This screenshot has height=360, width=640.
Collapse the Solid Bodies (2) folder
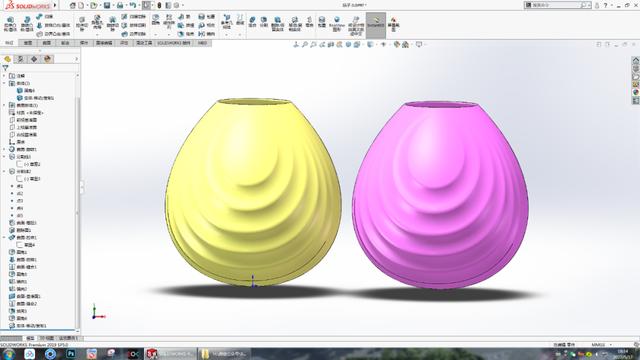(x=4, y=83)
